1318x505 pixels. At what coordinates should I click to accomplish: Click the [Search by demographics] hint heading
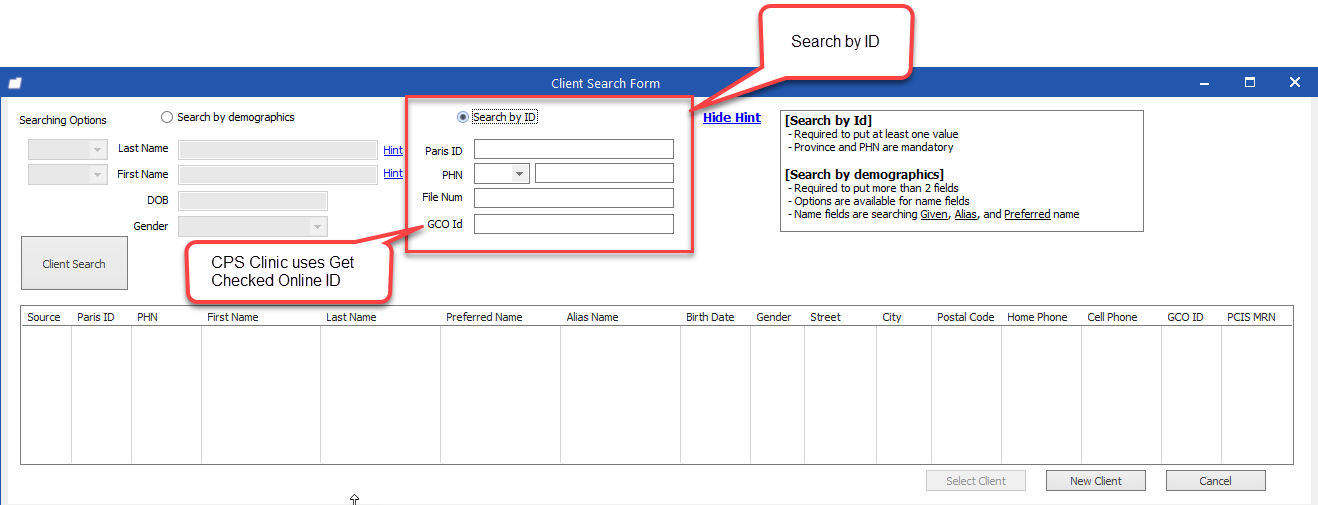(x=864, y=175)
